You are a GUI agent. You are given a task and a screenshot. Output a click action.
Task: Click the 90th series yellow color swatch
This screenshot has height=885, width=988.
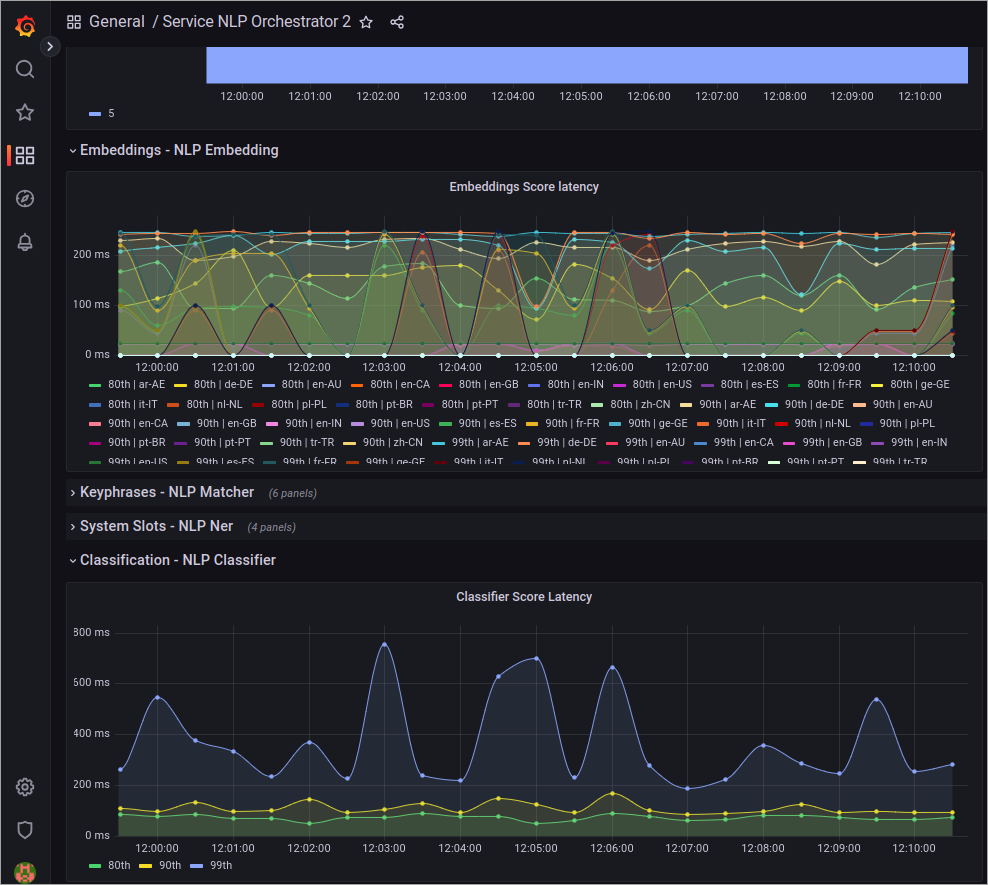point(145,865)
